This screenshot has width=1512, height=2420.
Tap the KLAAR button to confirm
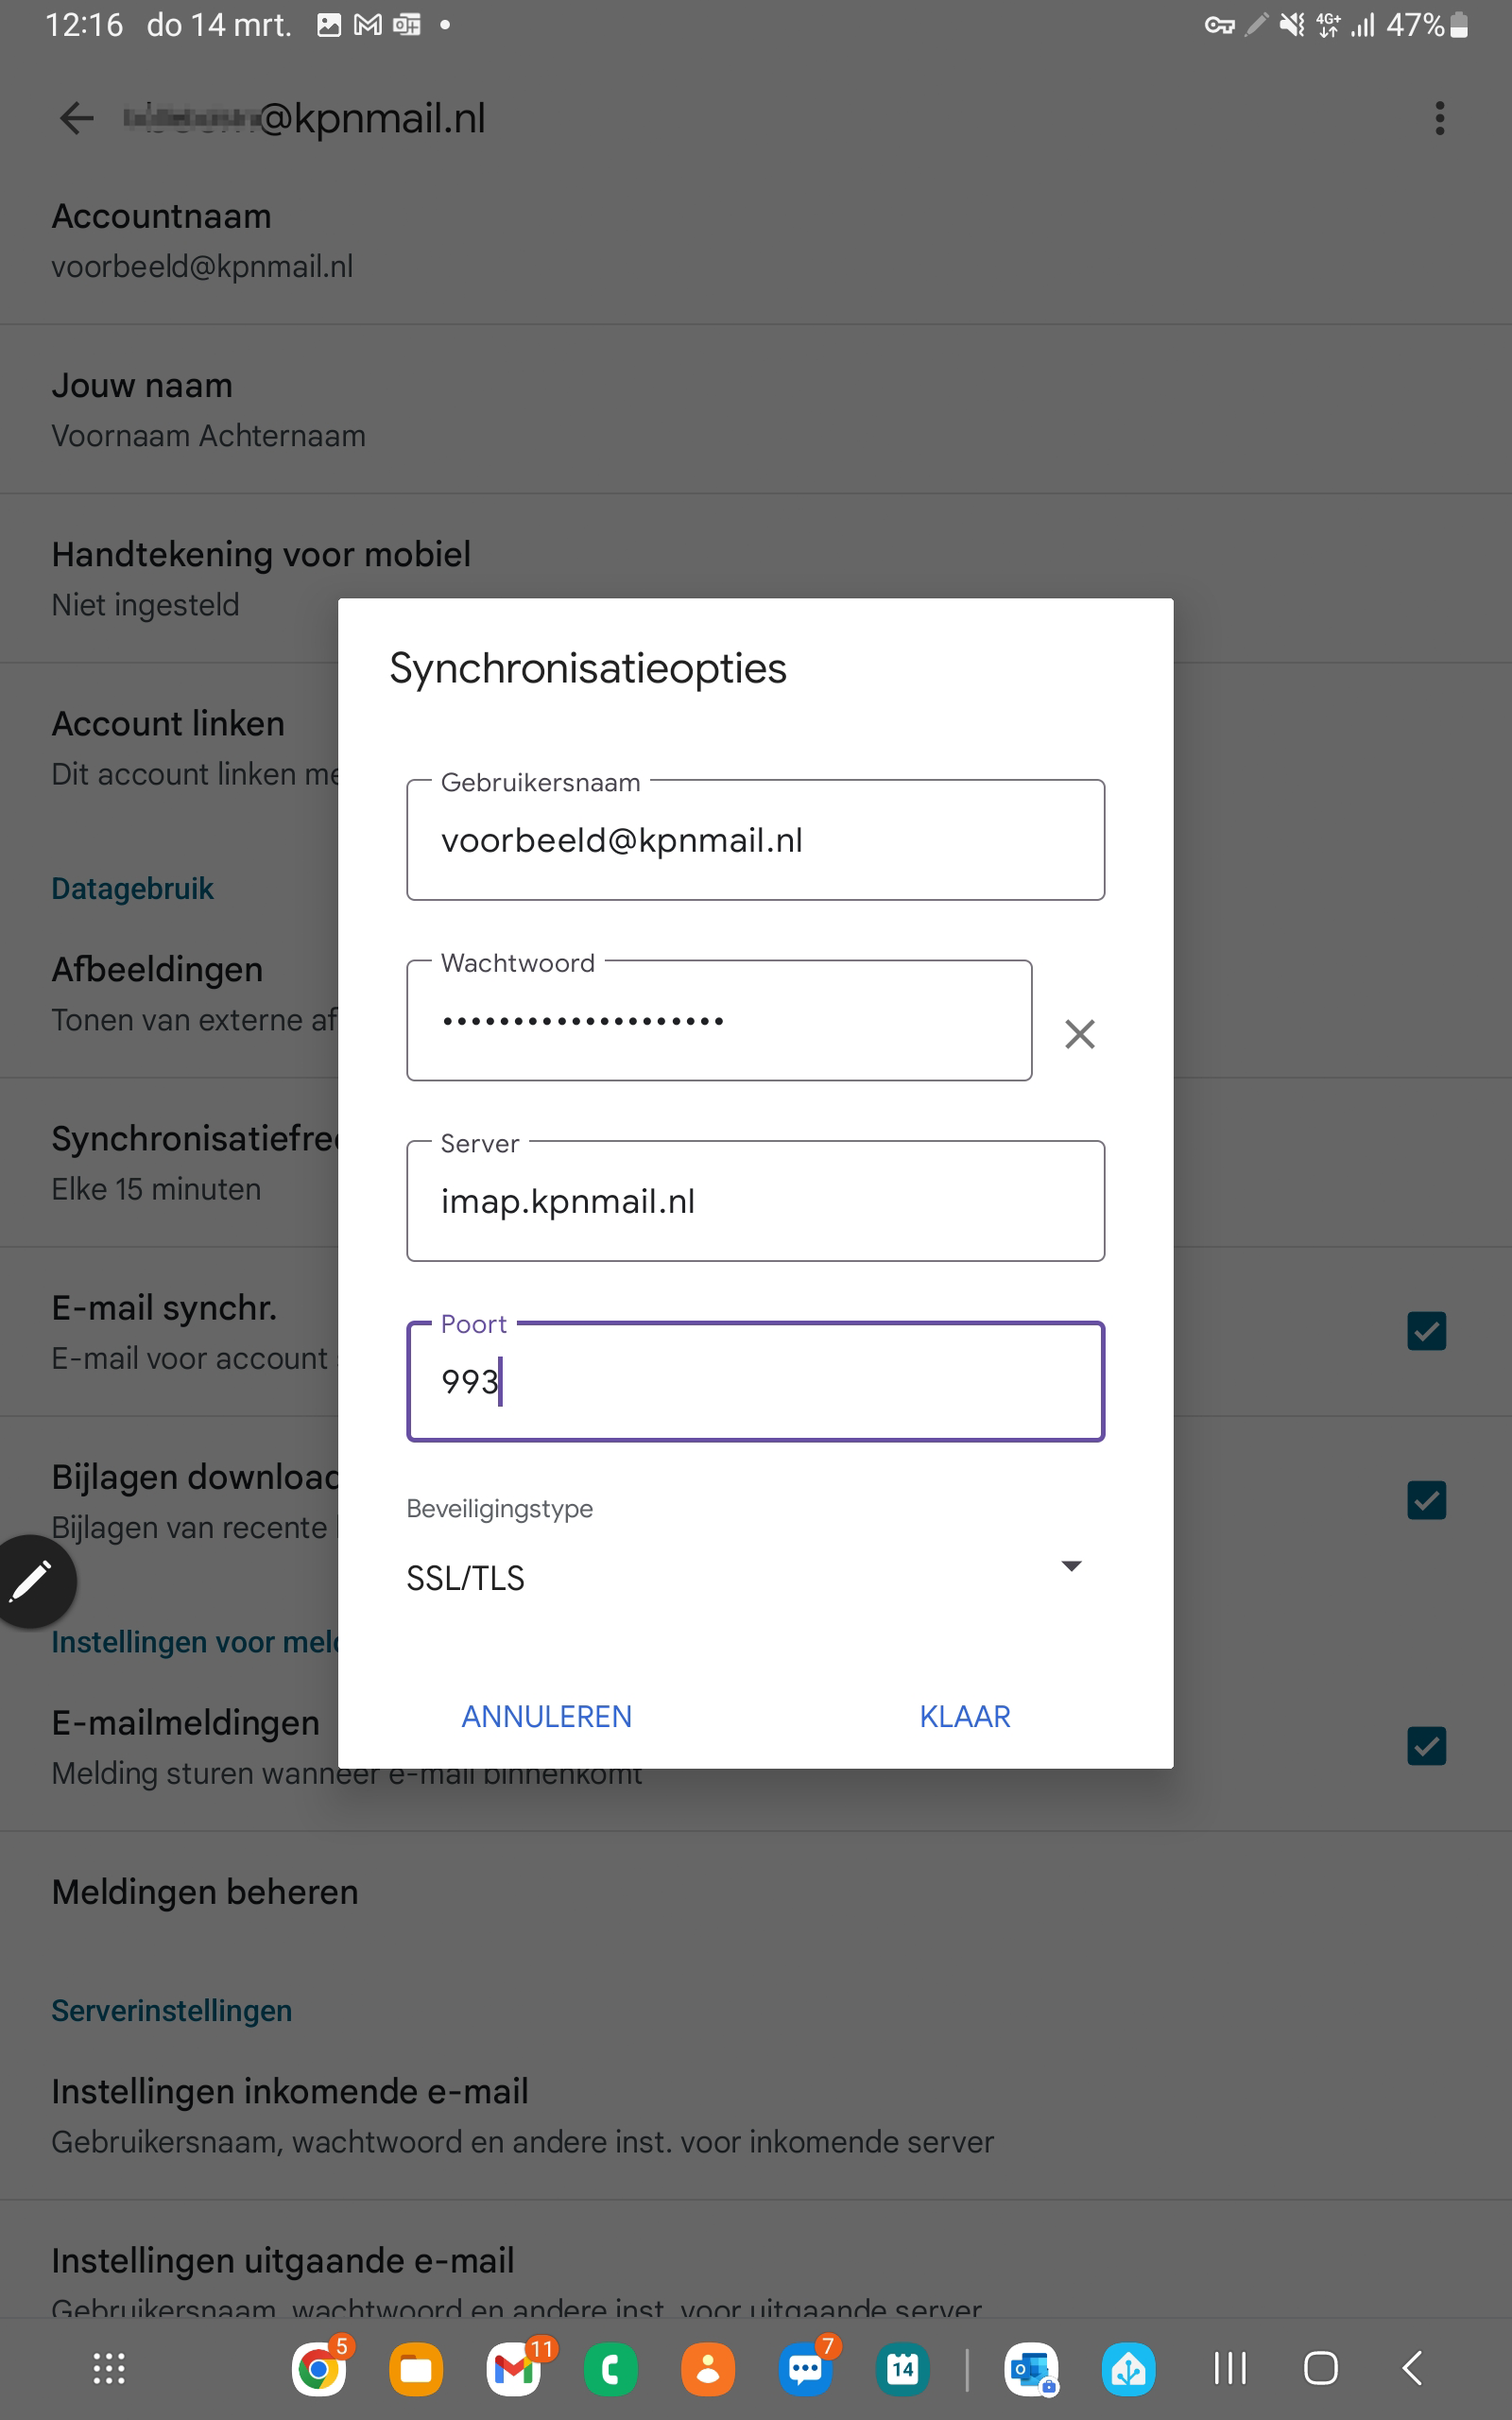(x=964, y=1716)
